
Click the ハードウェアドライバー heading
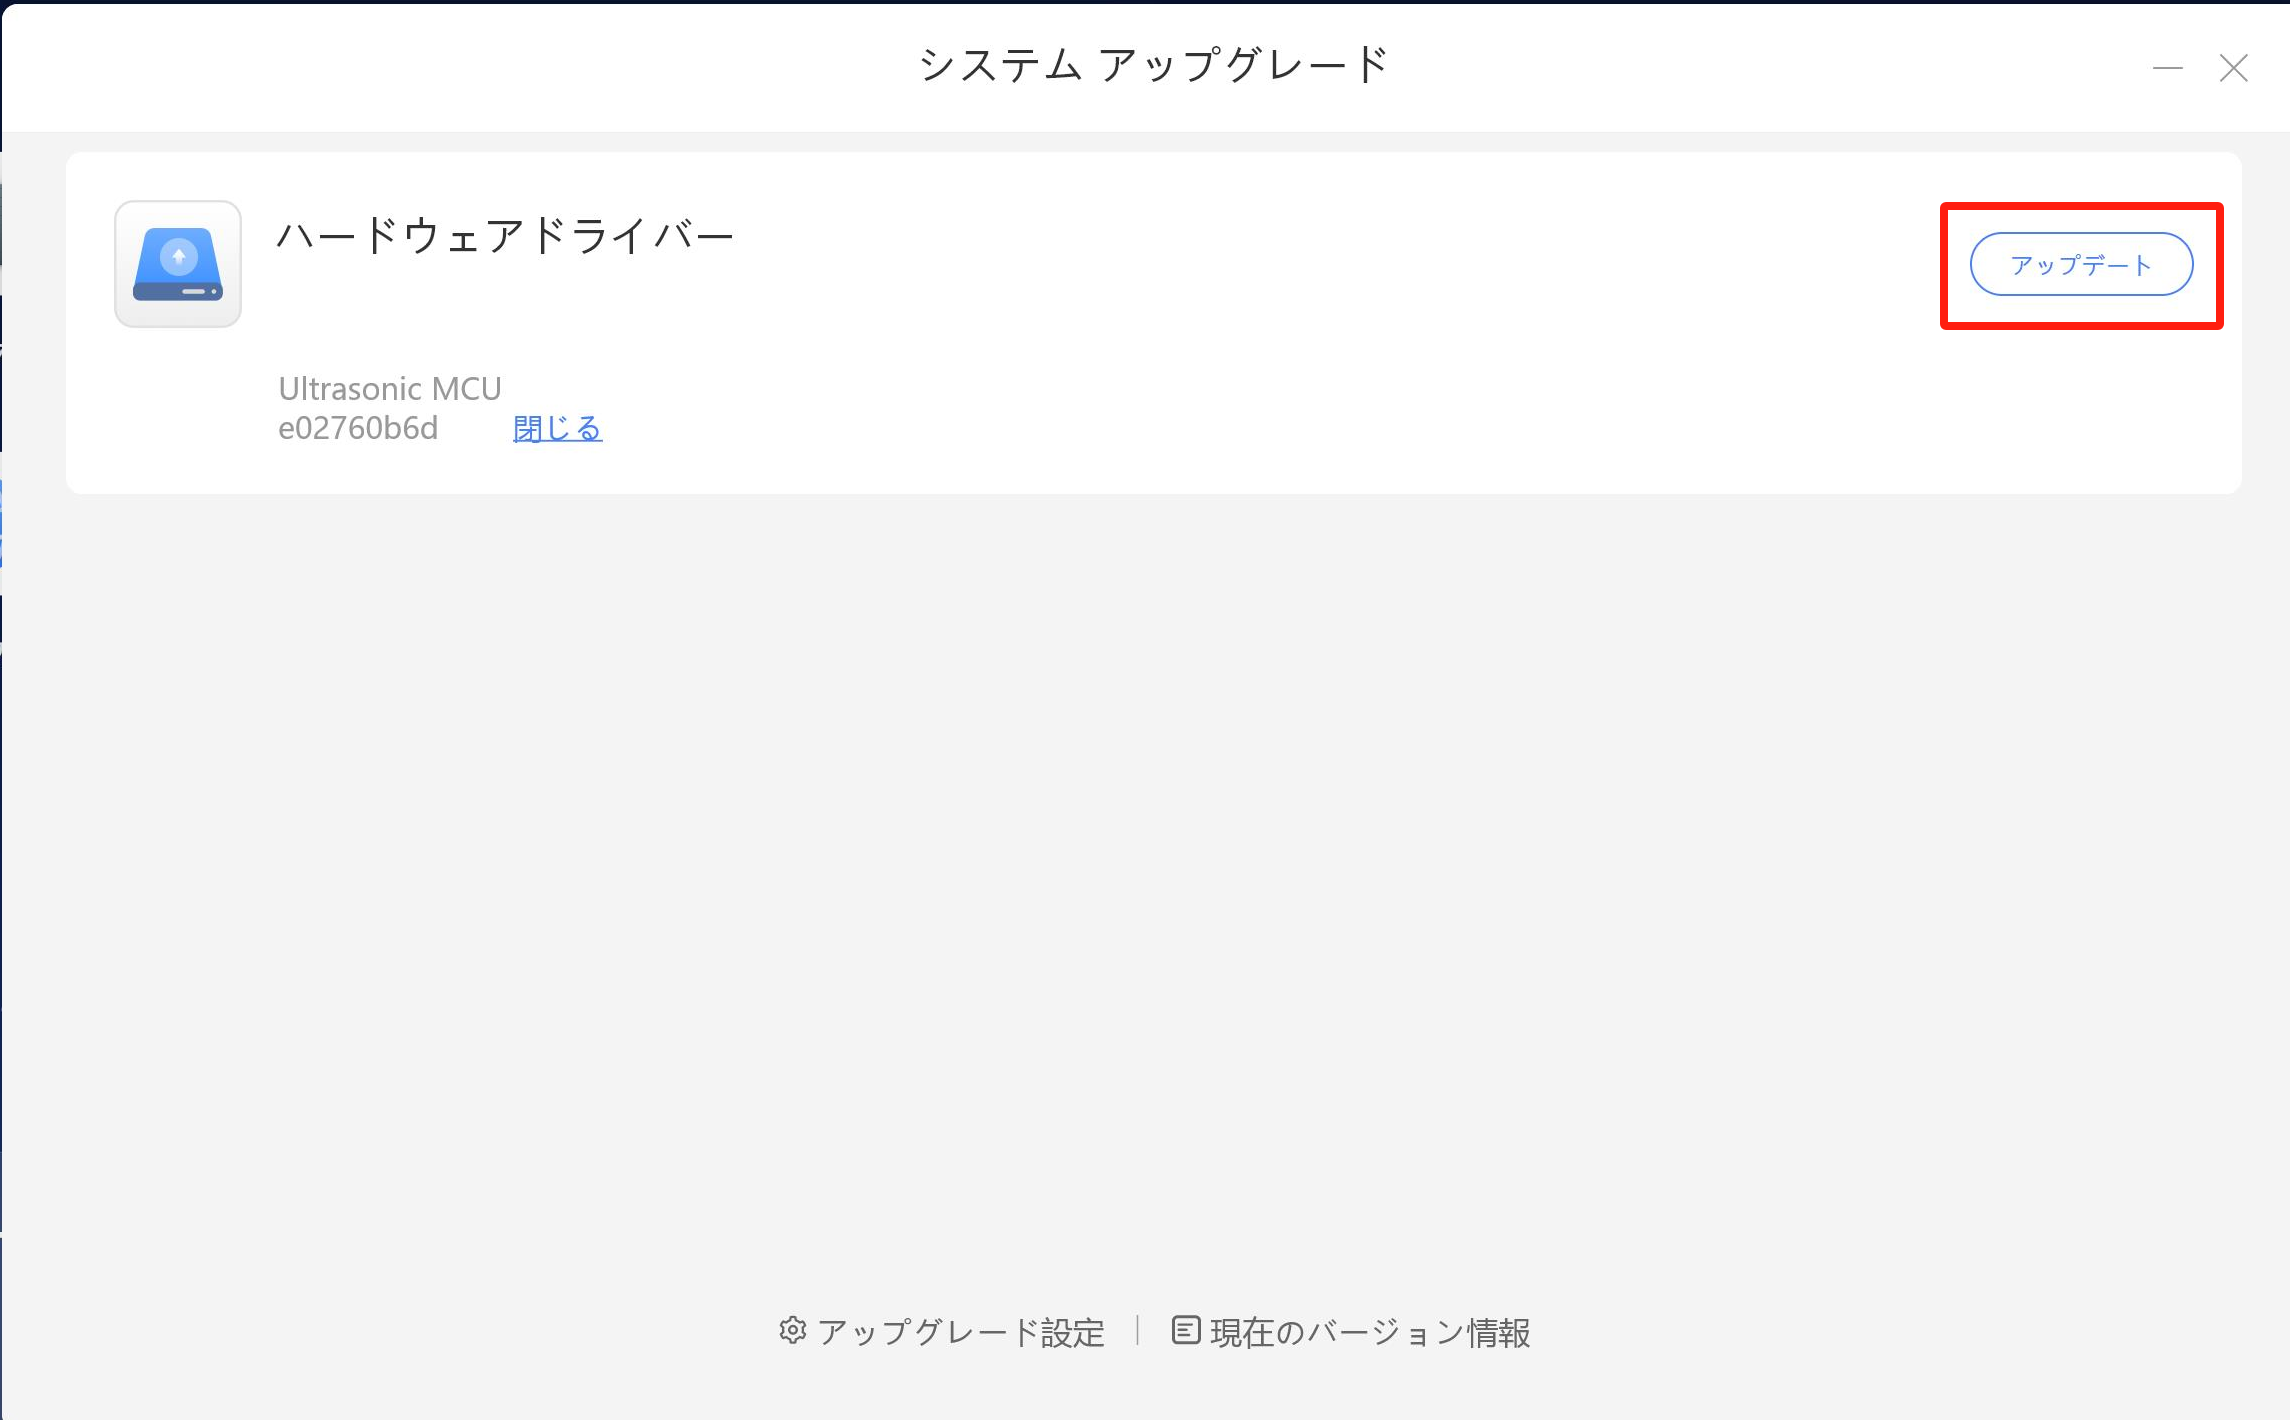[505, 237]
